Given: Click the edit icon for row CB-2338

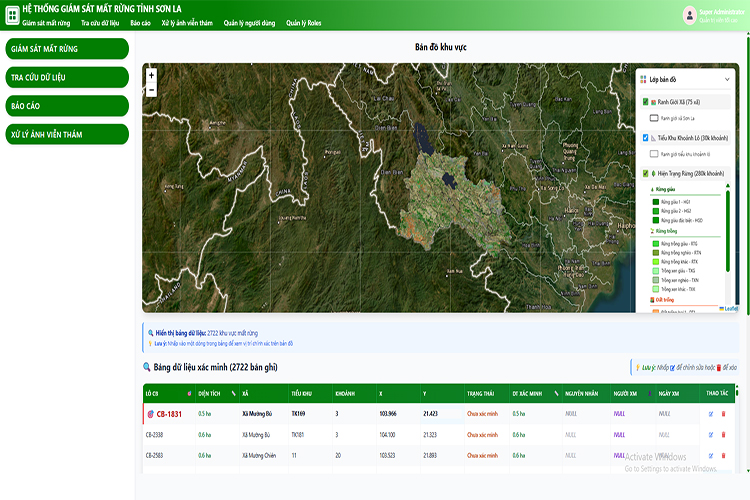Looking at the screenshot, I should coord(711,434).
